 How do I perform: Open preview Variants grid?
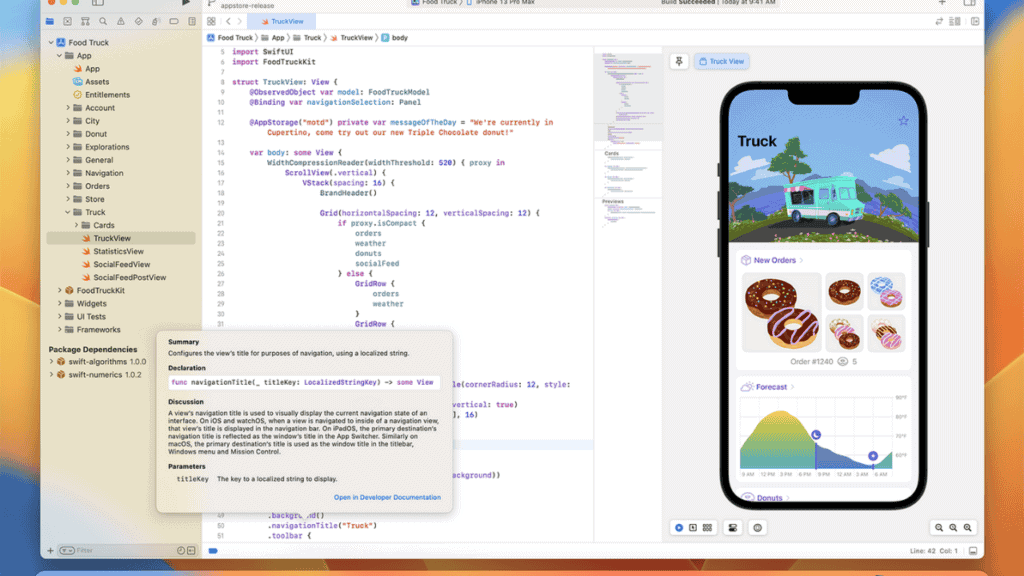pos(707,528)
